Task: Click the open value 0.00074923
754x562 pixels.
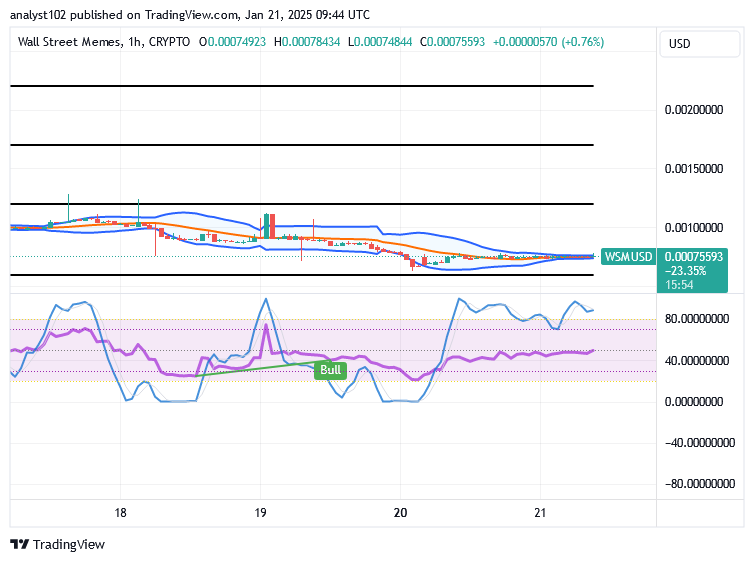Action: click(x=237, y=42)
